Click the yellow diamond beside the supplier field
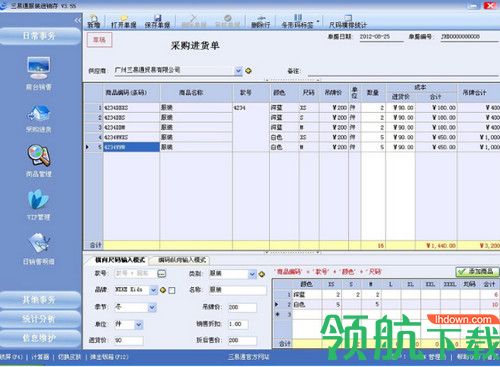This screenshot has width=500, height=367. tap(248, 71)
